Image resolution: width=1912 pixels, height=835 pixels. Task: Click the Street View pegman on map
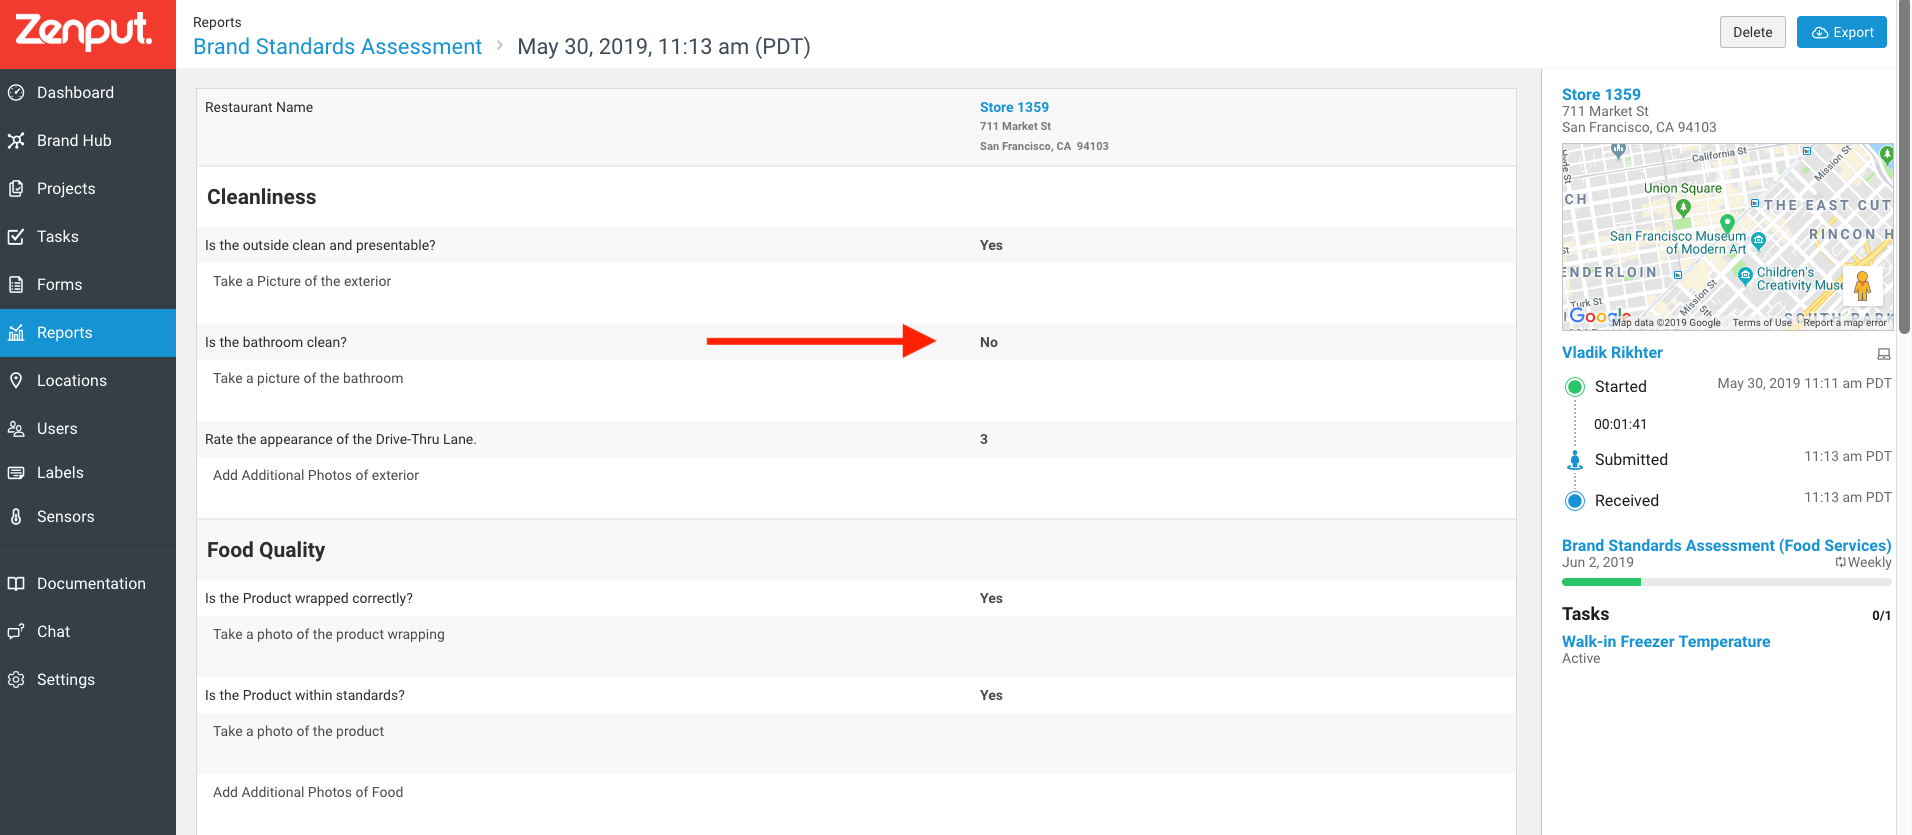click(1862, 286)
